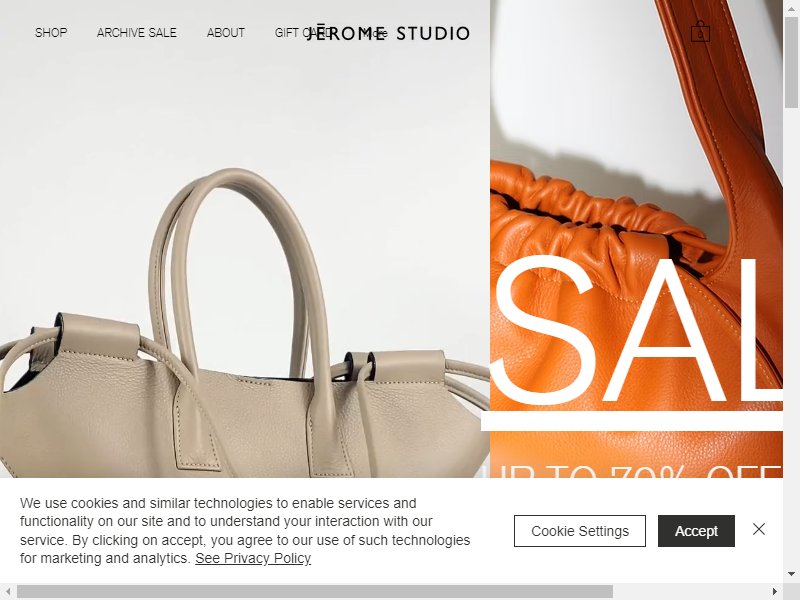Click the orange SALE banner
The height and width of the screenshot is (600, 800).
[x=636, y=239]
